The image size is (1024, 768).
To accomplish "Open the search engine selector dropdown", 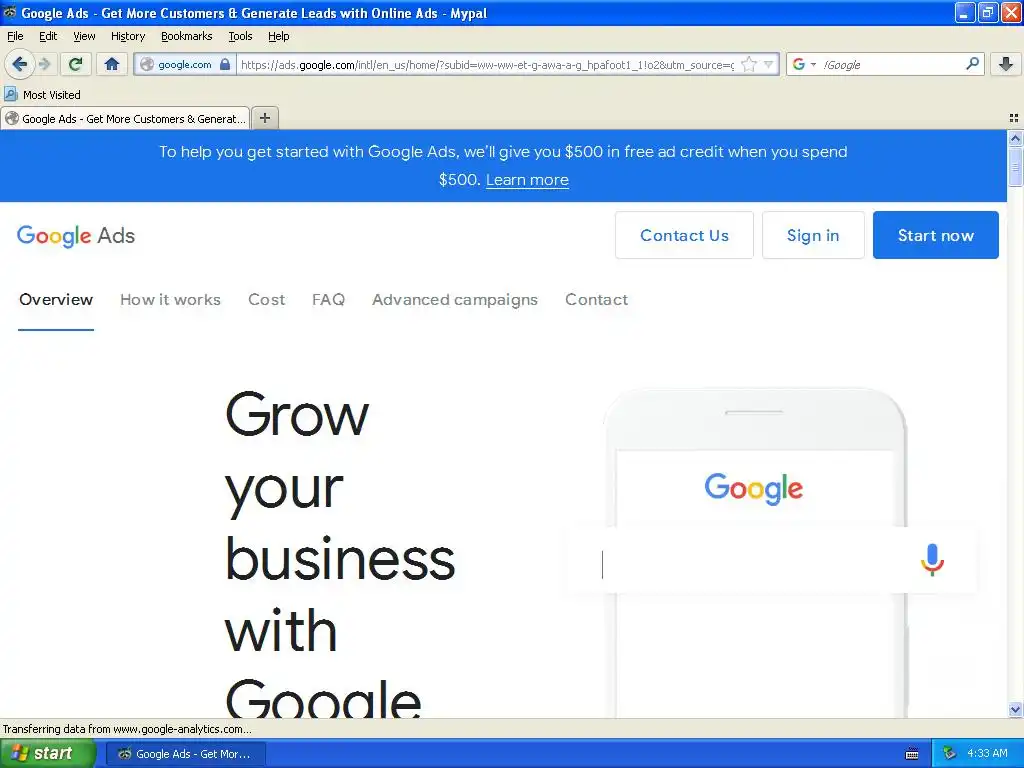I will coord(803,64).
